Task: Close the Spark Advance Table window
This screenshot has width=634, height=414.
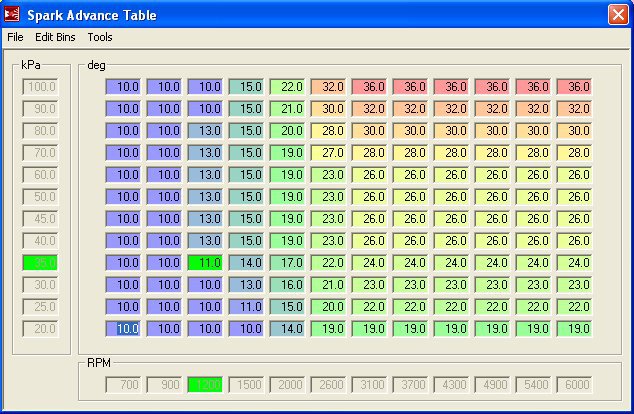Action: [618, 14]
